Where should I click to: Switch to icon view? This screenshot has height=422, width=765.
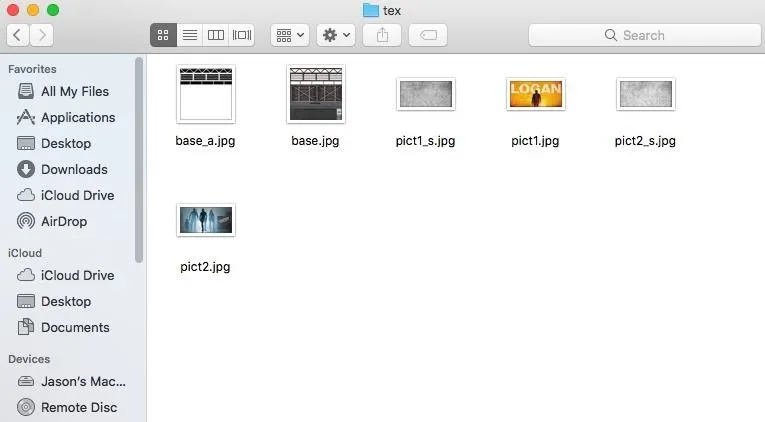pyautogui.click(x=163, y=35)
